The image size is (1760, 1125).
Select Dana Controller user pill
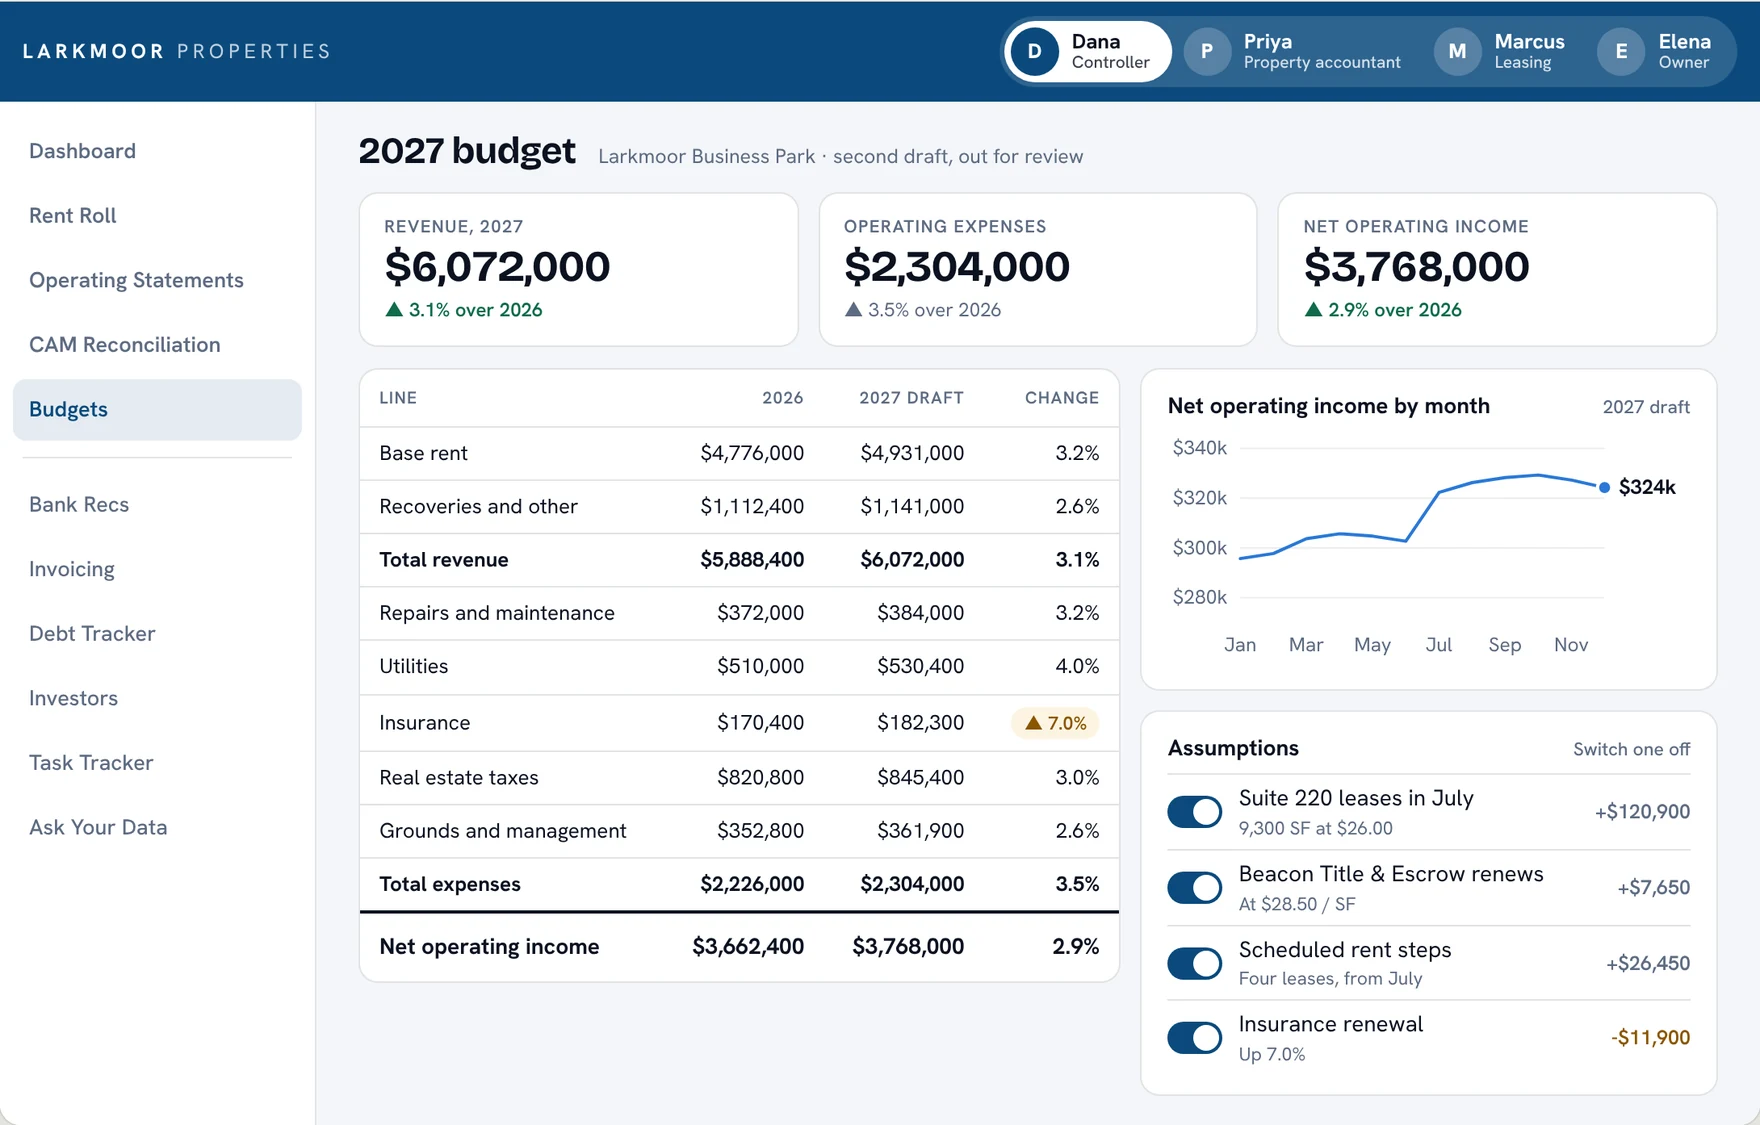click(1087, 52)
